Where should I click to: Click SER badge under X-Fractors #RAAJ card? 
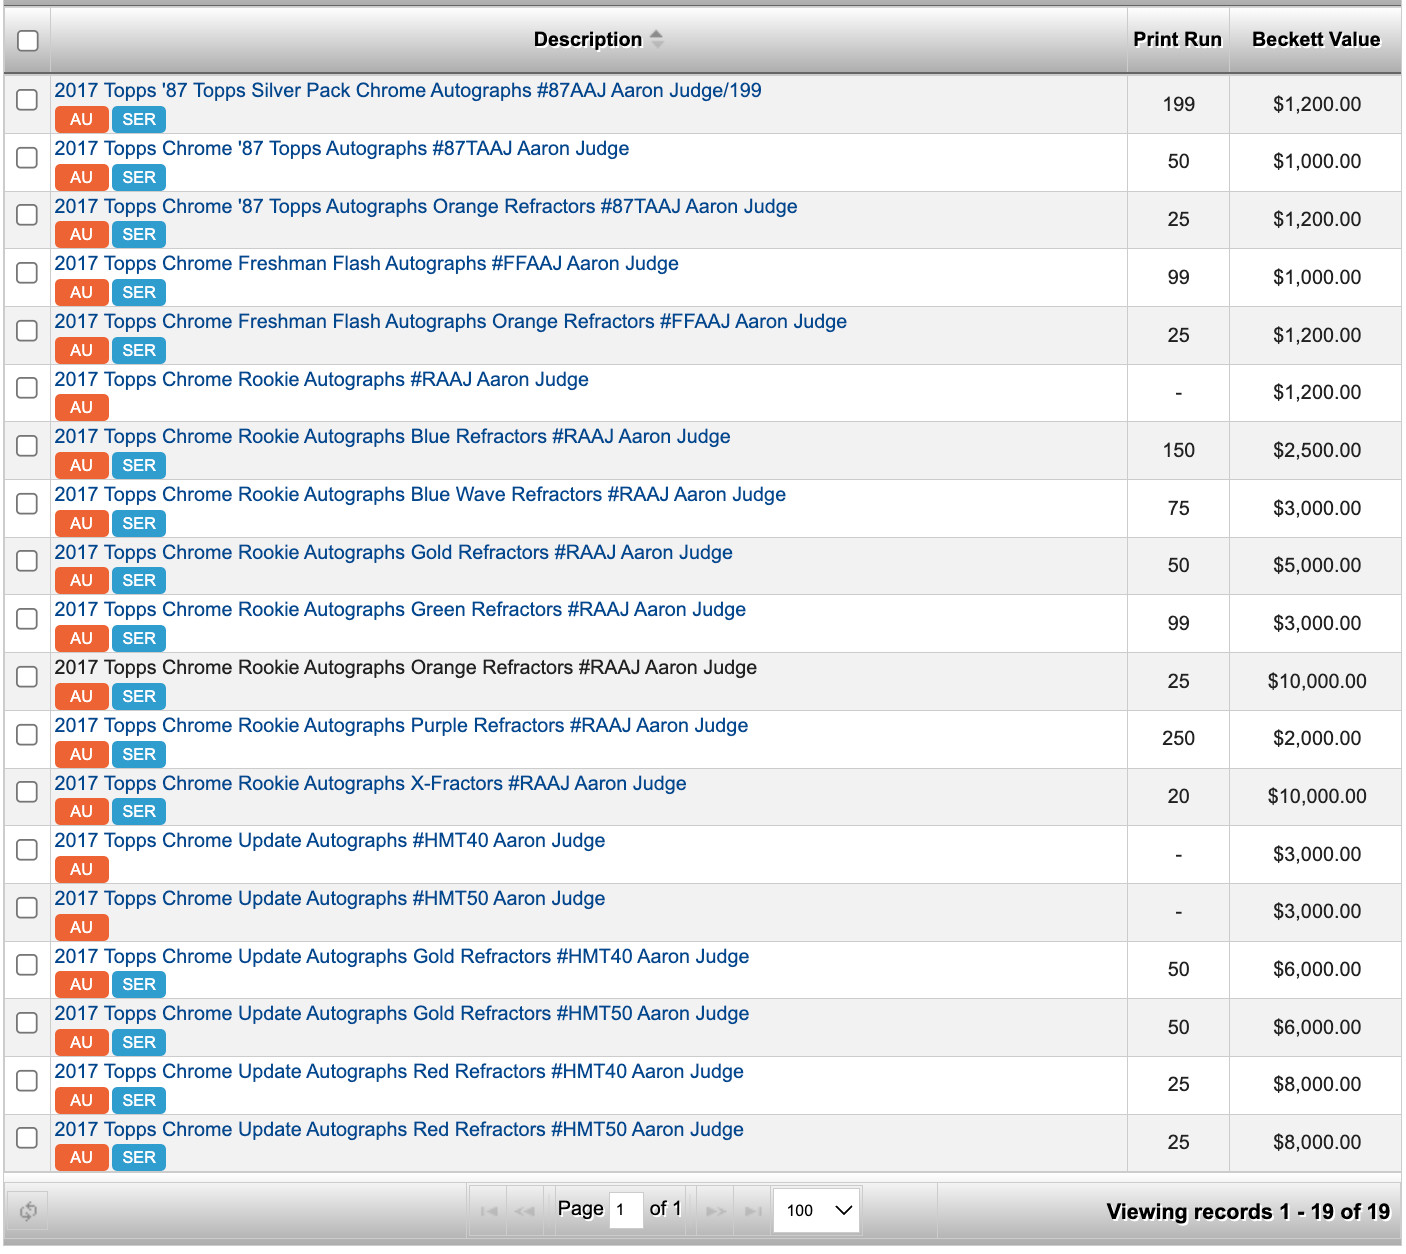[139, 812]
